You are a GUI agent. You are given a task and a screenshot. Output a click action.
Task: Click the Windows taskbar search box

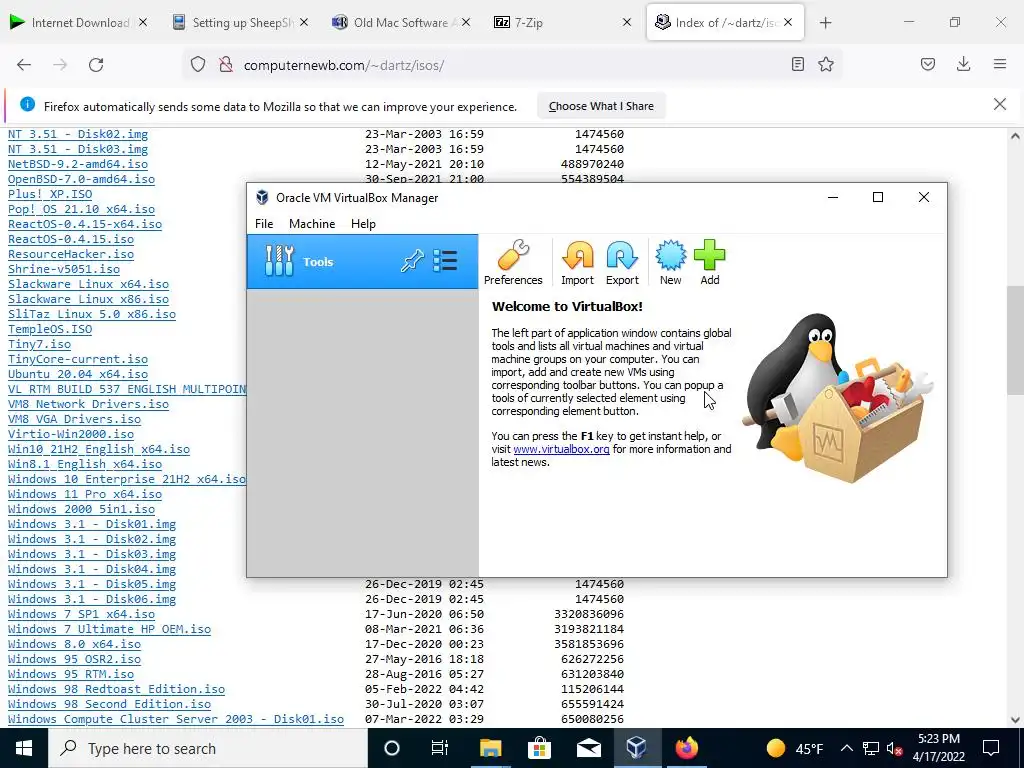pyautogui.click(x=208, y=748)
